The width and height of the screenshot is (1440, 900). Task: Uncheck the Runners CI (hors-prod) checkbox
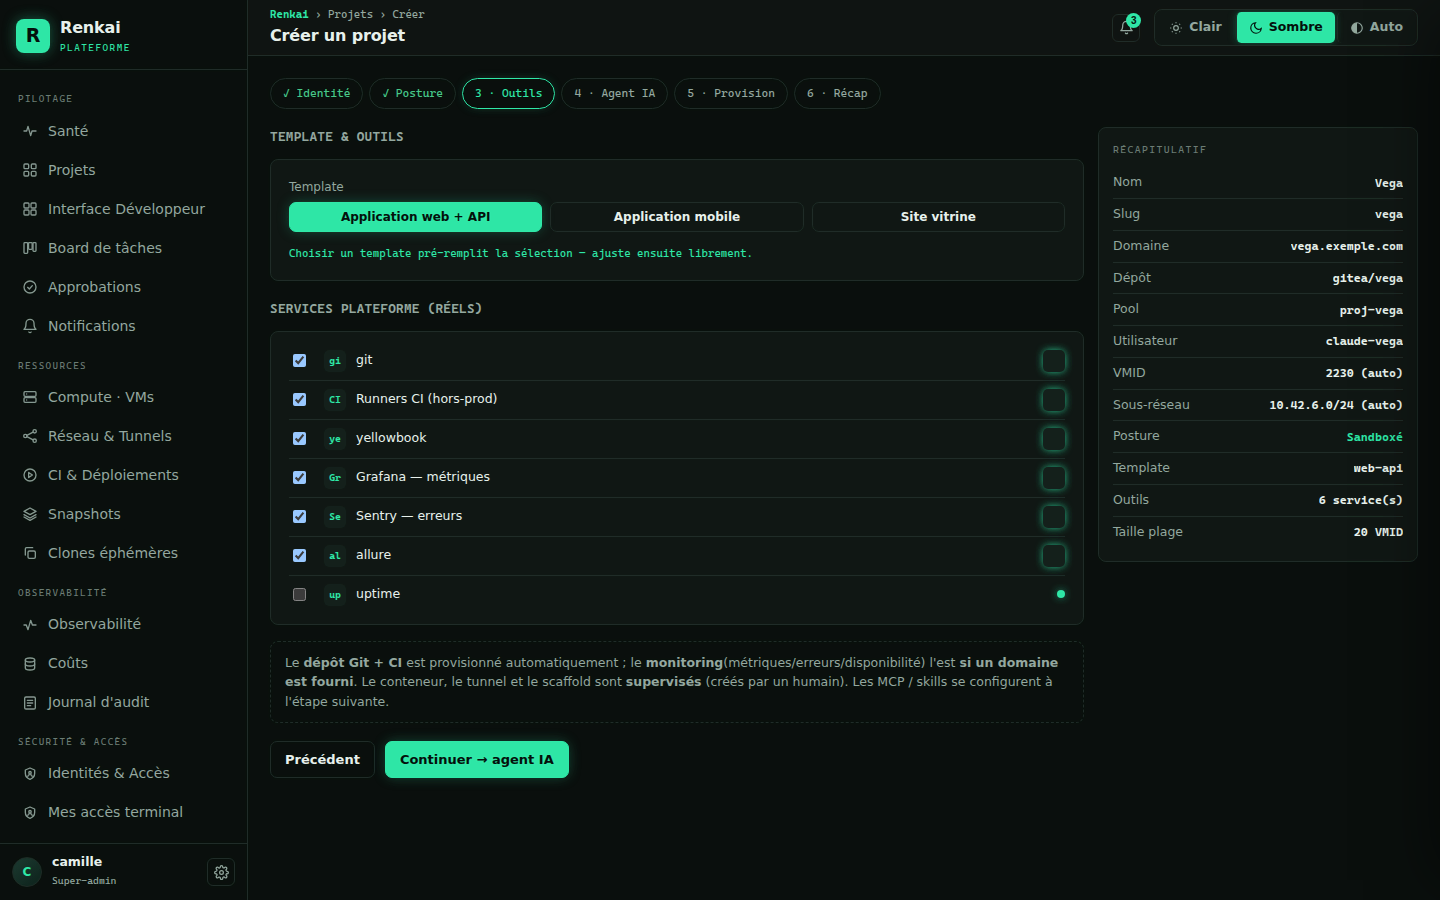click(x=299, y=399)
